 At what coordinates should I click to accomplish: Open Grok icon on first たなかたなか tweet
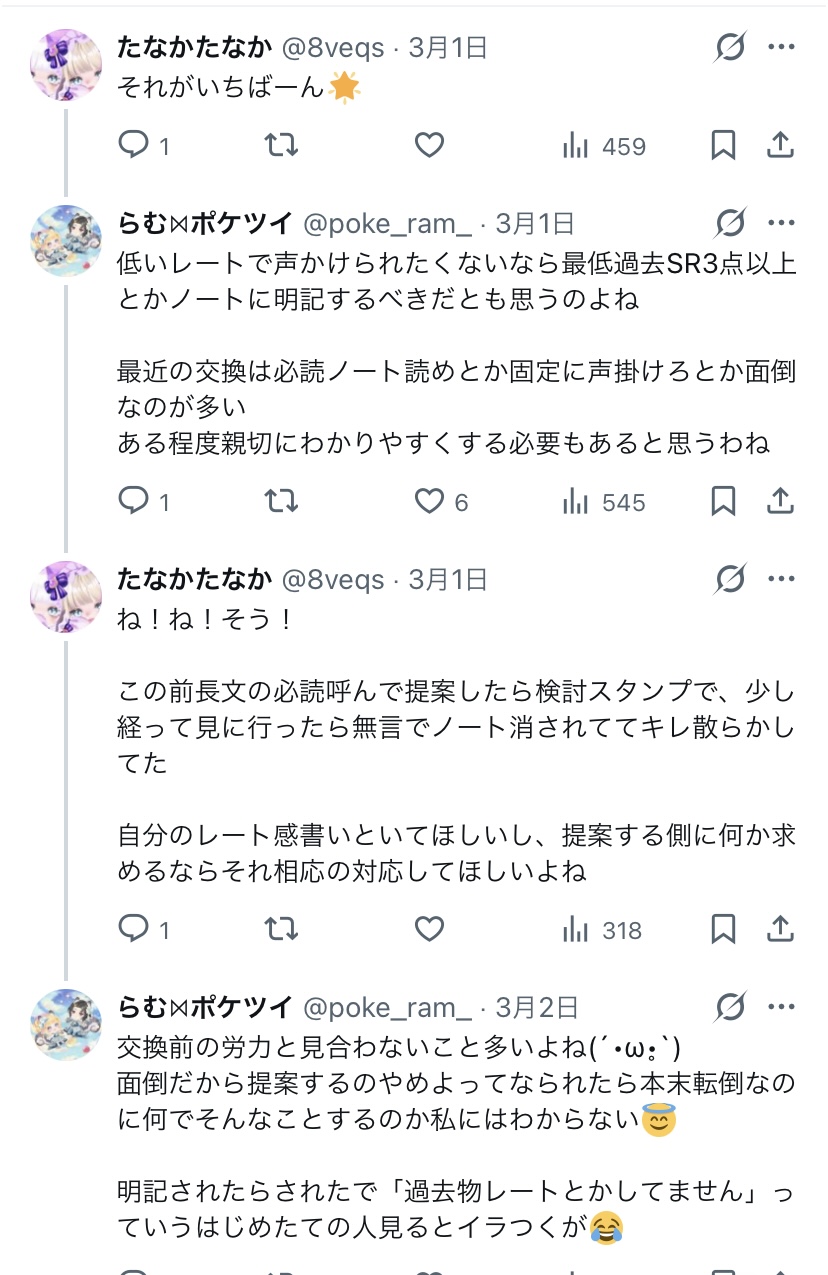731,46
